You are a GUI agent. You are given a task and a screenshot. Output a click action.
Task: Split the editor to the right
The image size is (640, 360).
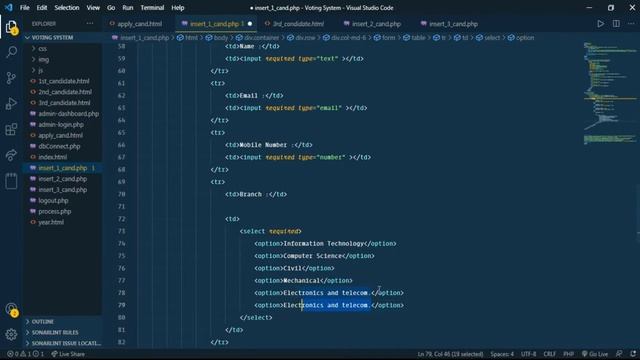616,24
